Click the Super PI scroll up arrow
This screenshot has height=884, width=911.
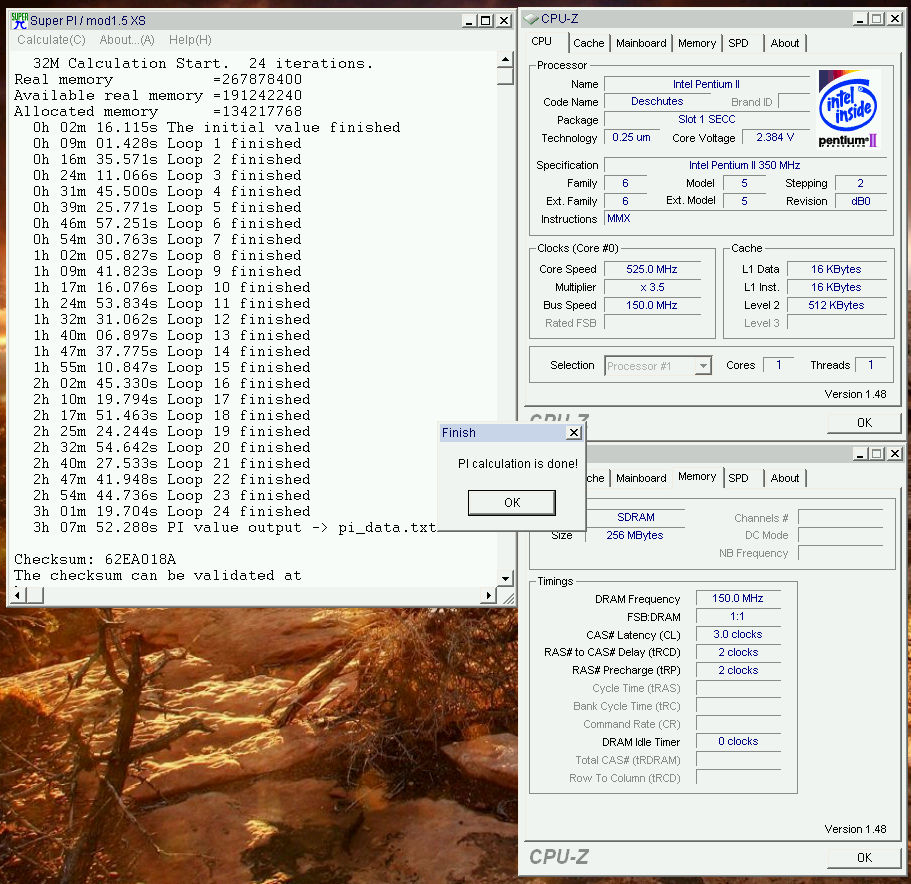click(x=505, y=59)
